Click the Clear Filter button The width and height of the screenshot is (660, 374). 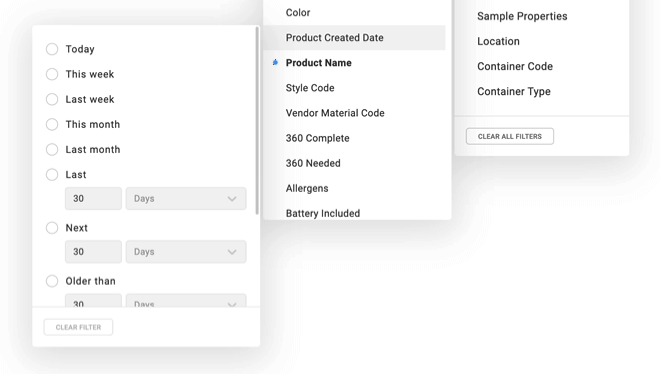pos(78,327)
